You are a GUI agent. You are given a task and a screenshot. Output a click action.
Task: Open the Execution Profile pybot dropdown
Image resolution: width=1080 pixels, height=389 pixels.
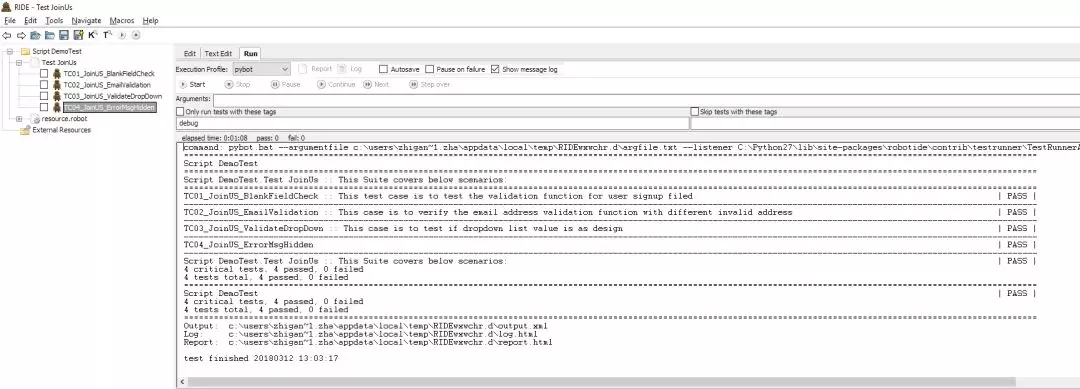point(261,69)
